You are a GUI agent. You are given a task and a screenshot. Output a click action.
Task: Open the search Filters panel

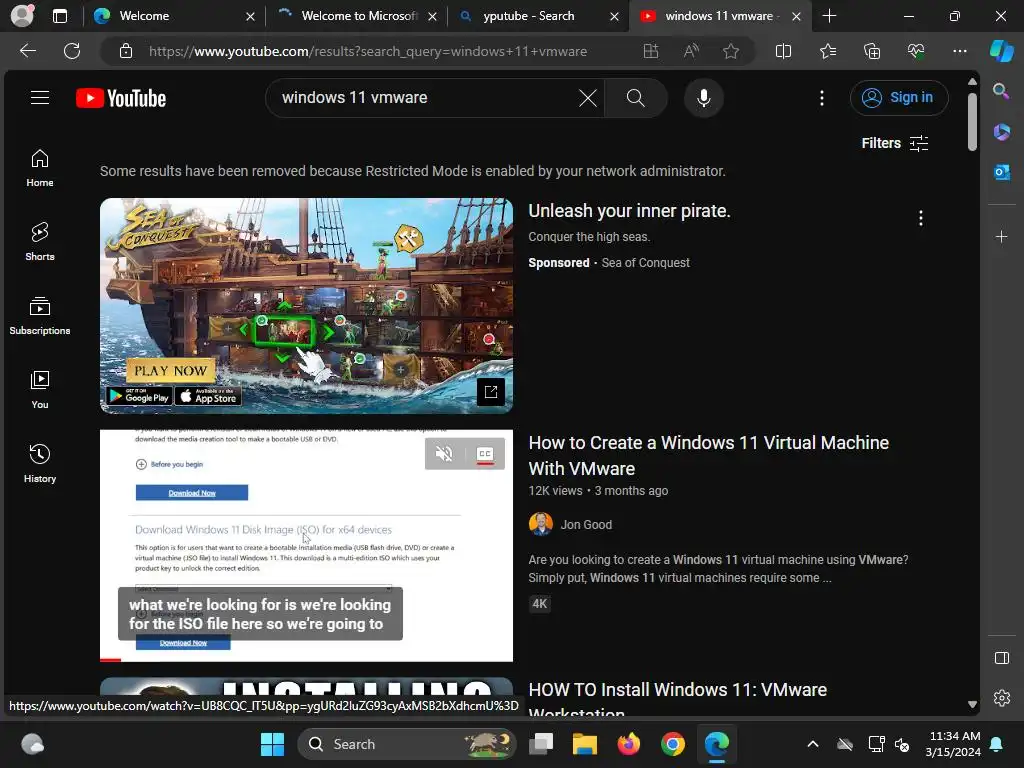click(895, 143)
